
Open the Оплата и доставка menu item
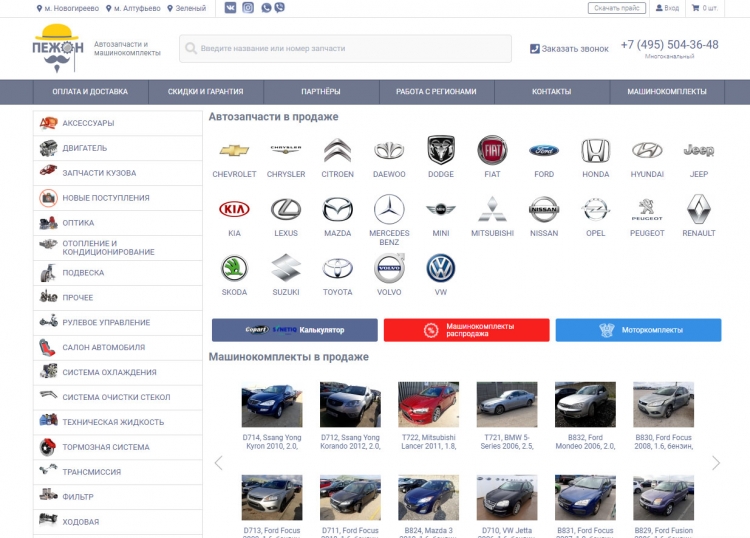pyautogui.click(x=90, y=92)
